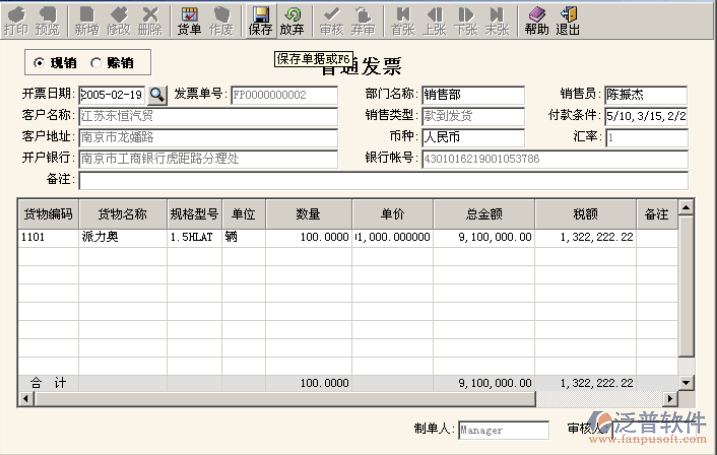Viewport: 717px width, 455px height.
Task: Click the table's vertical scrollbar down arrow
Action: pos(686,382)
